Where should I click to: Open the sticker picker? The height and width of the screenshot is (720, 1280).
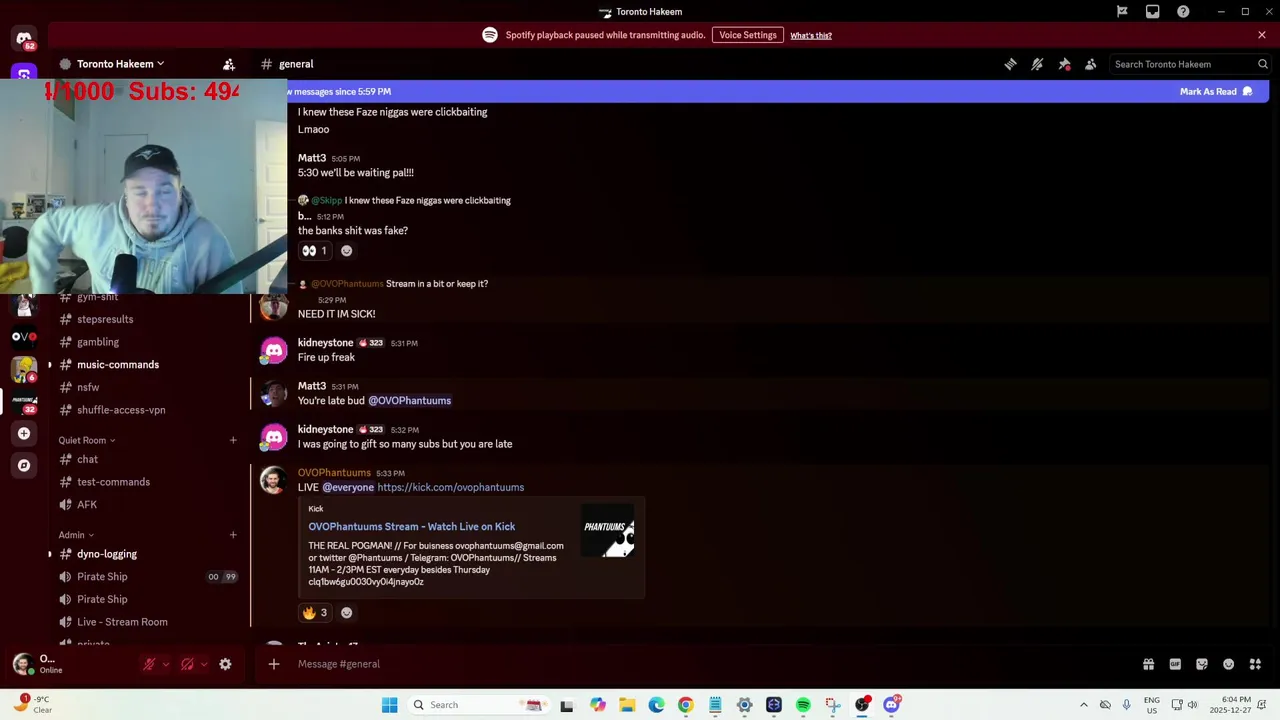point(1202,664)
